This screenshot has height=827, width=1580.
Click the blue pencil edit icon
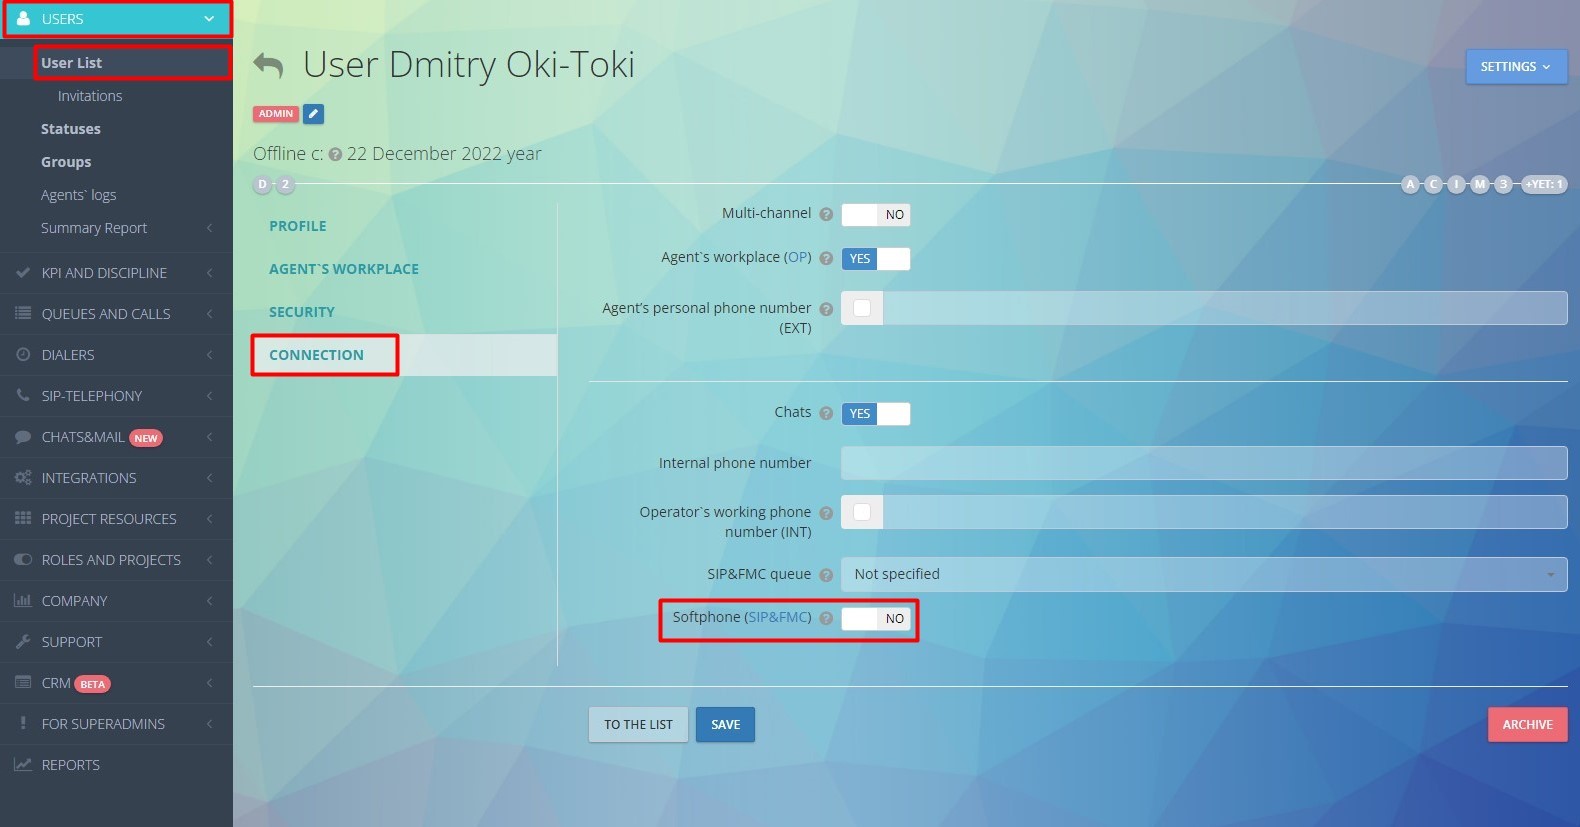pyautogui.click(x=313, y=114)
